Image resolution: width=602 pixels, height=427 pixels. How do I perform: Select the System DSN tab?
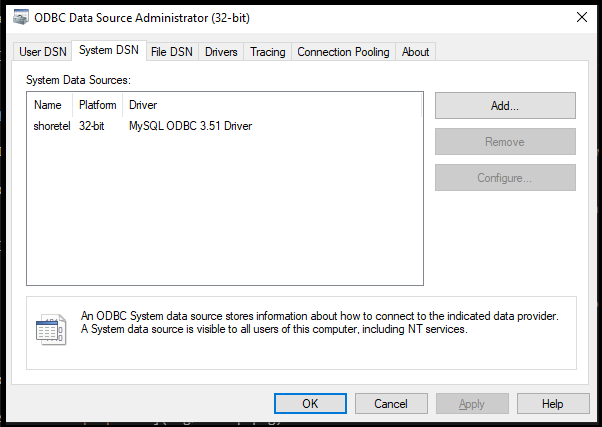coord(109,51)
